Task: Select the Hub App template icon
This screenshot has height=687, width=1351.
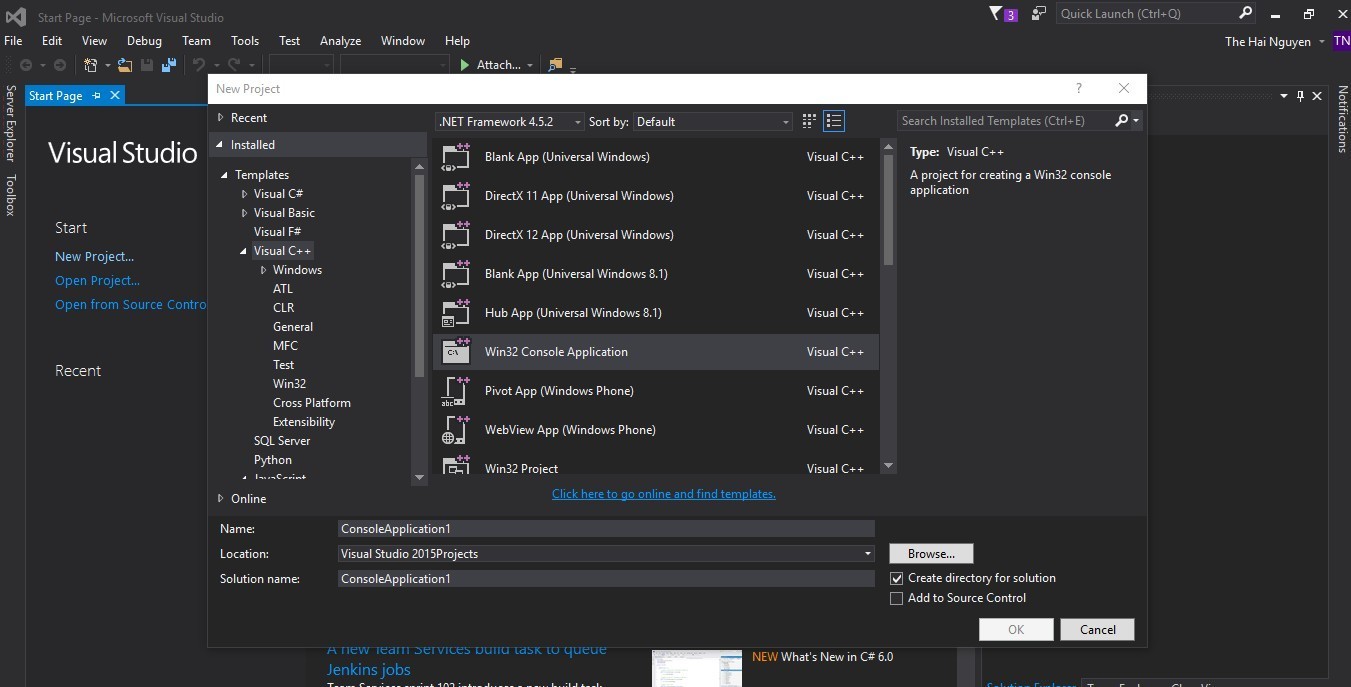Action: coord(456,313)
